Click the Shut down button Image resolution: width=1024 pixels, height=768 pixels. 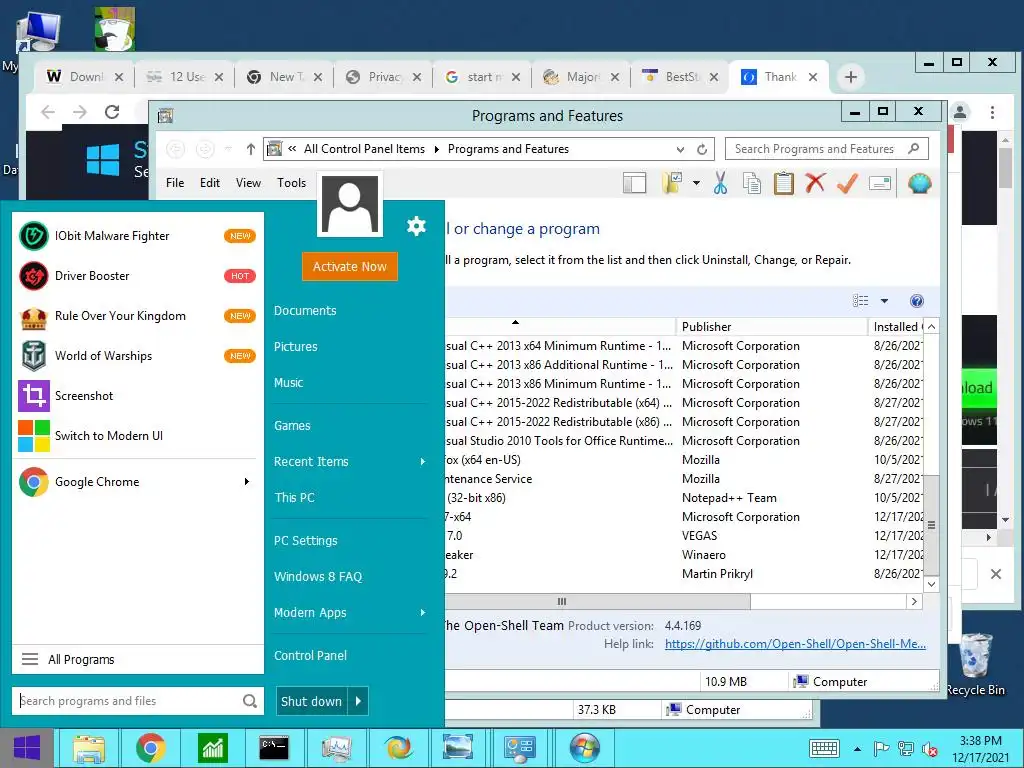pos(312,701)
